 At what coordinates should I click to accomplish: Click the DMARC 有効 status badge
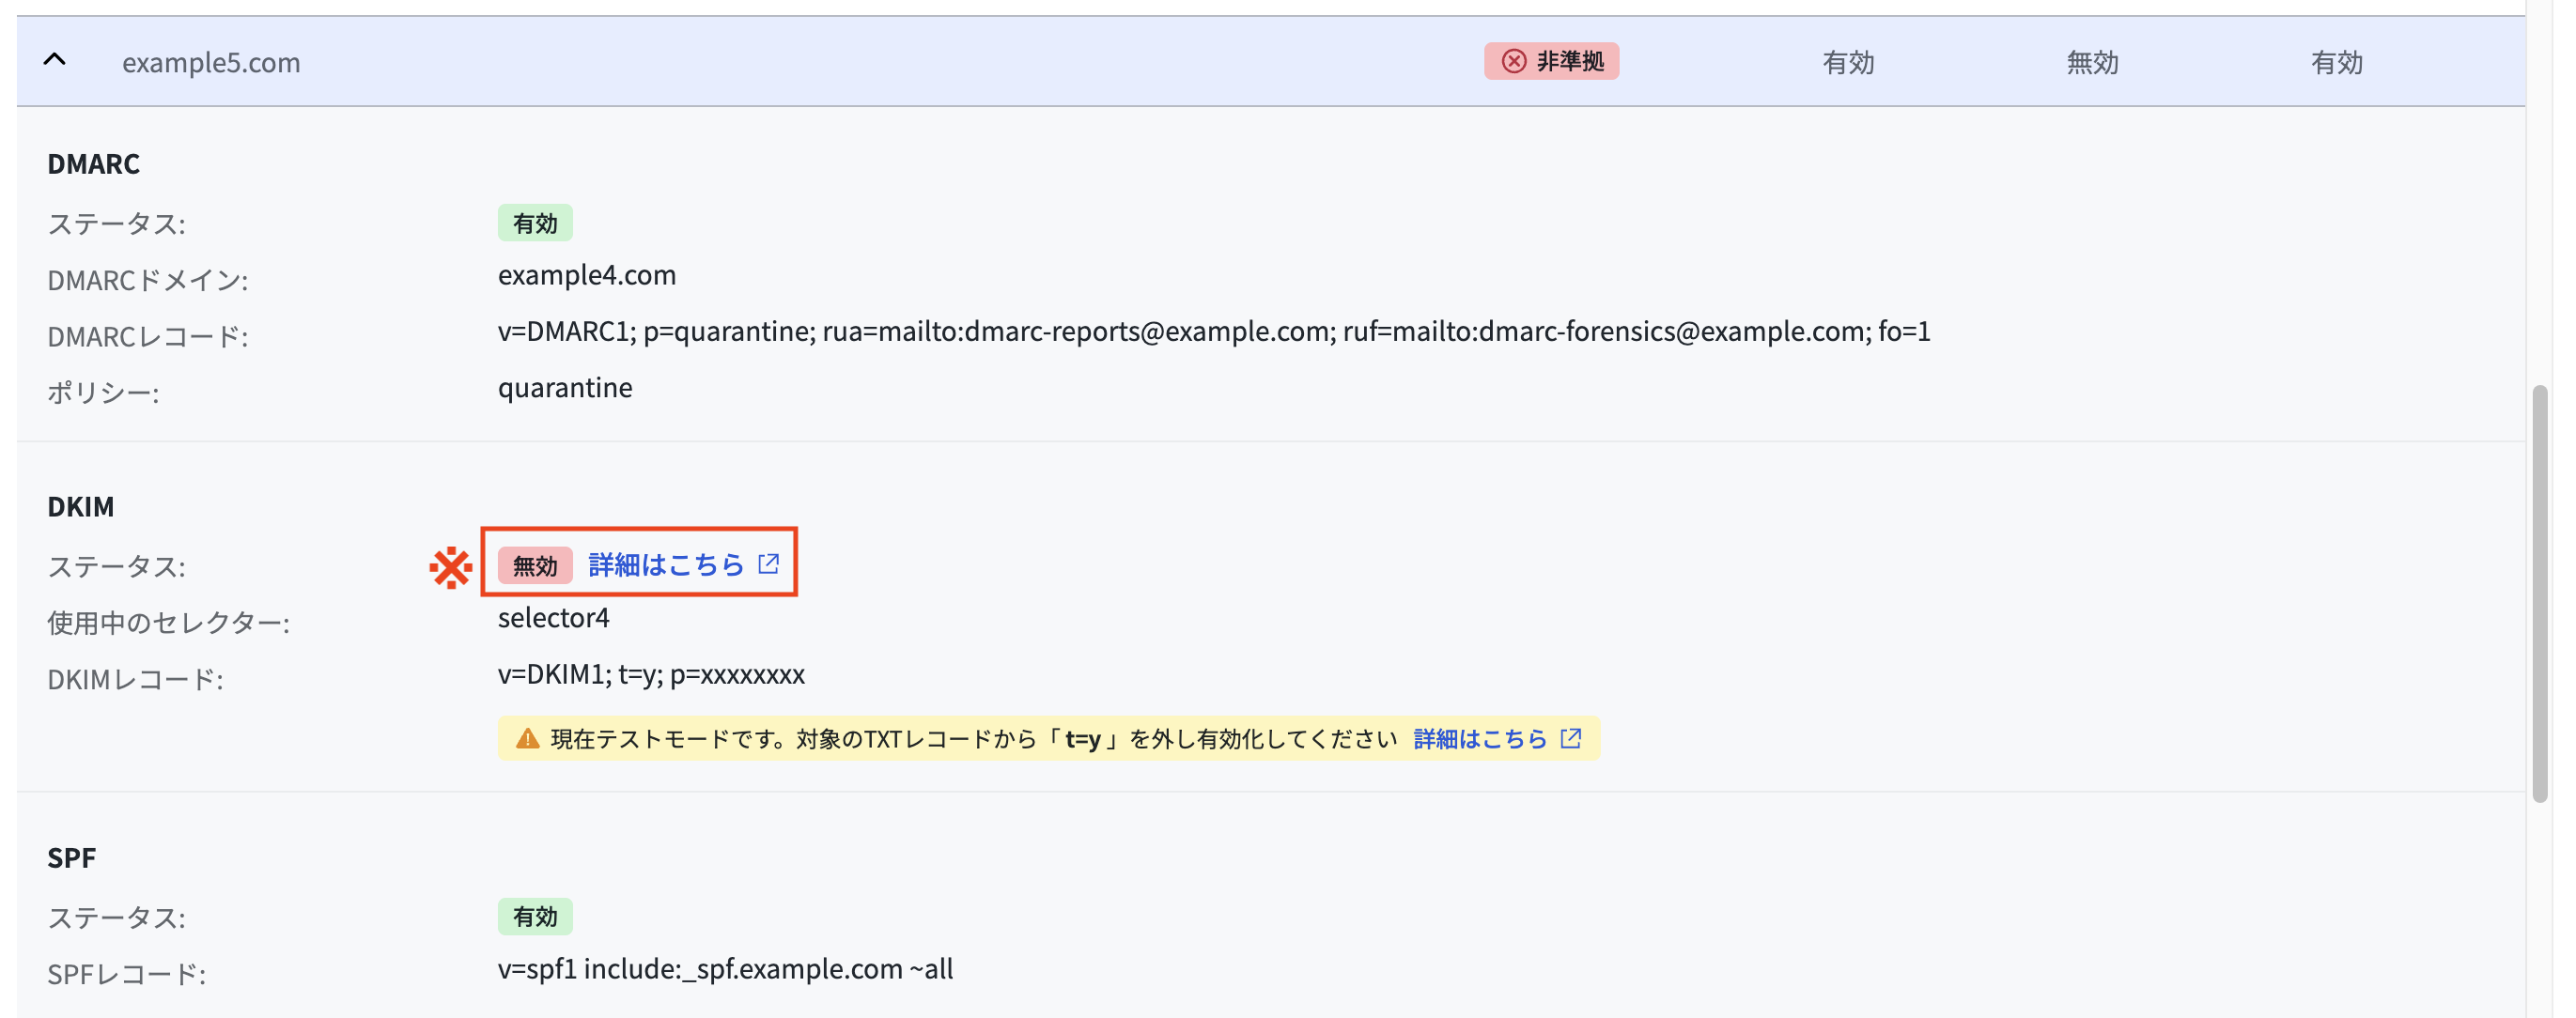(x=535, y=223)
